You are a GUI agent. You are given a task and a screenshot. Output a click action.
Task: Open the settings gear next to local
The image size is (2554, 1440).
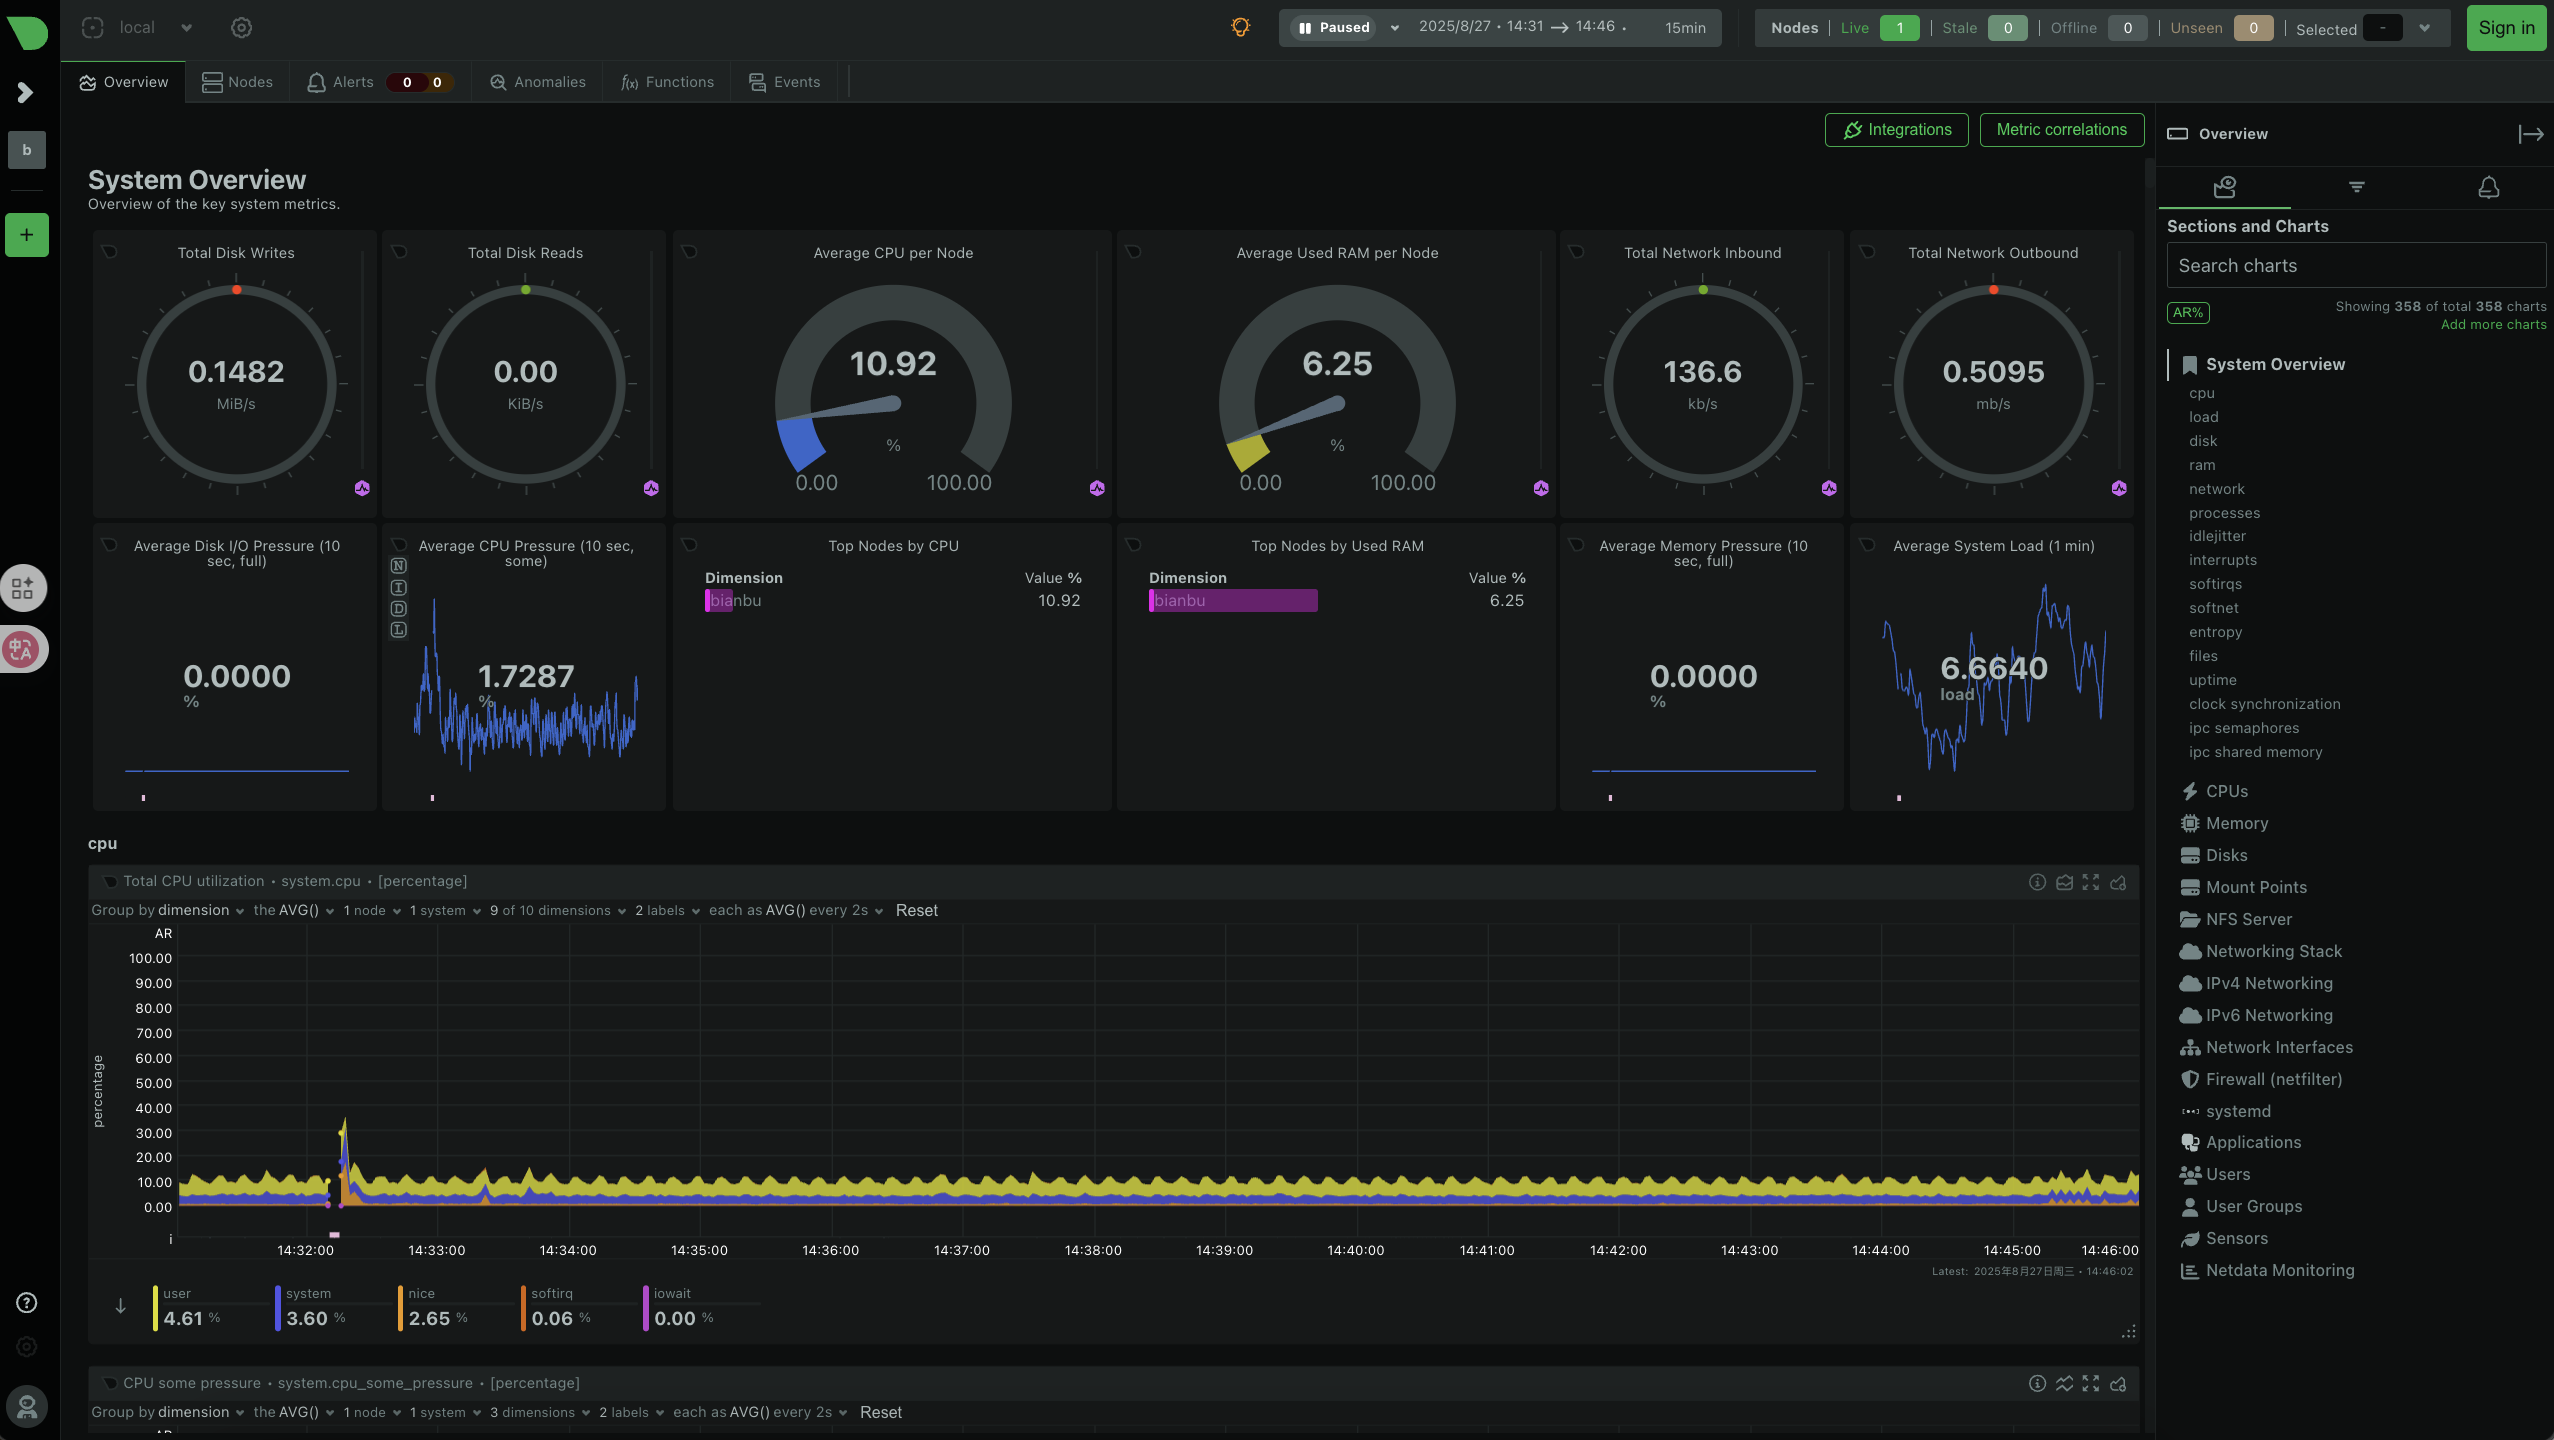point(241,28)
